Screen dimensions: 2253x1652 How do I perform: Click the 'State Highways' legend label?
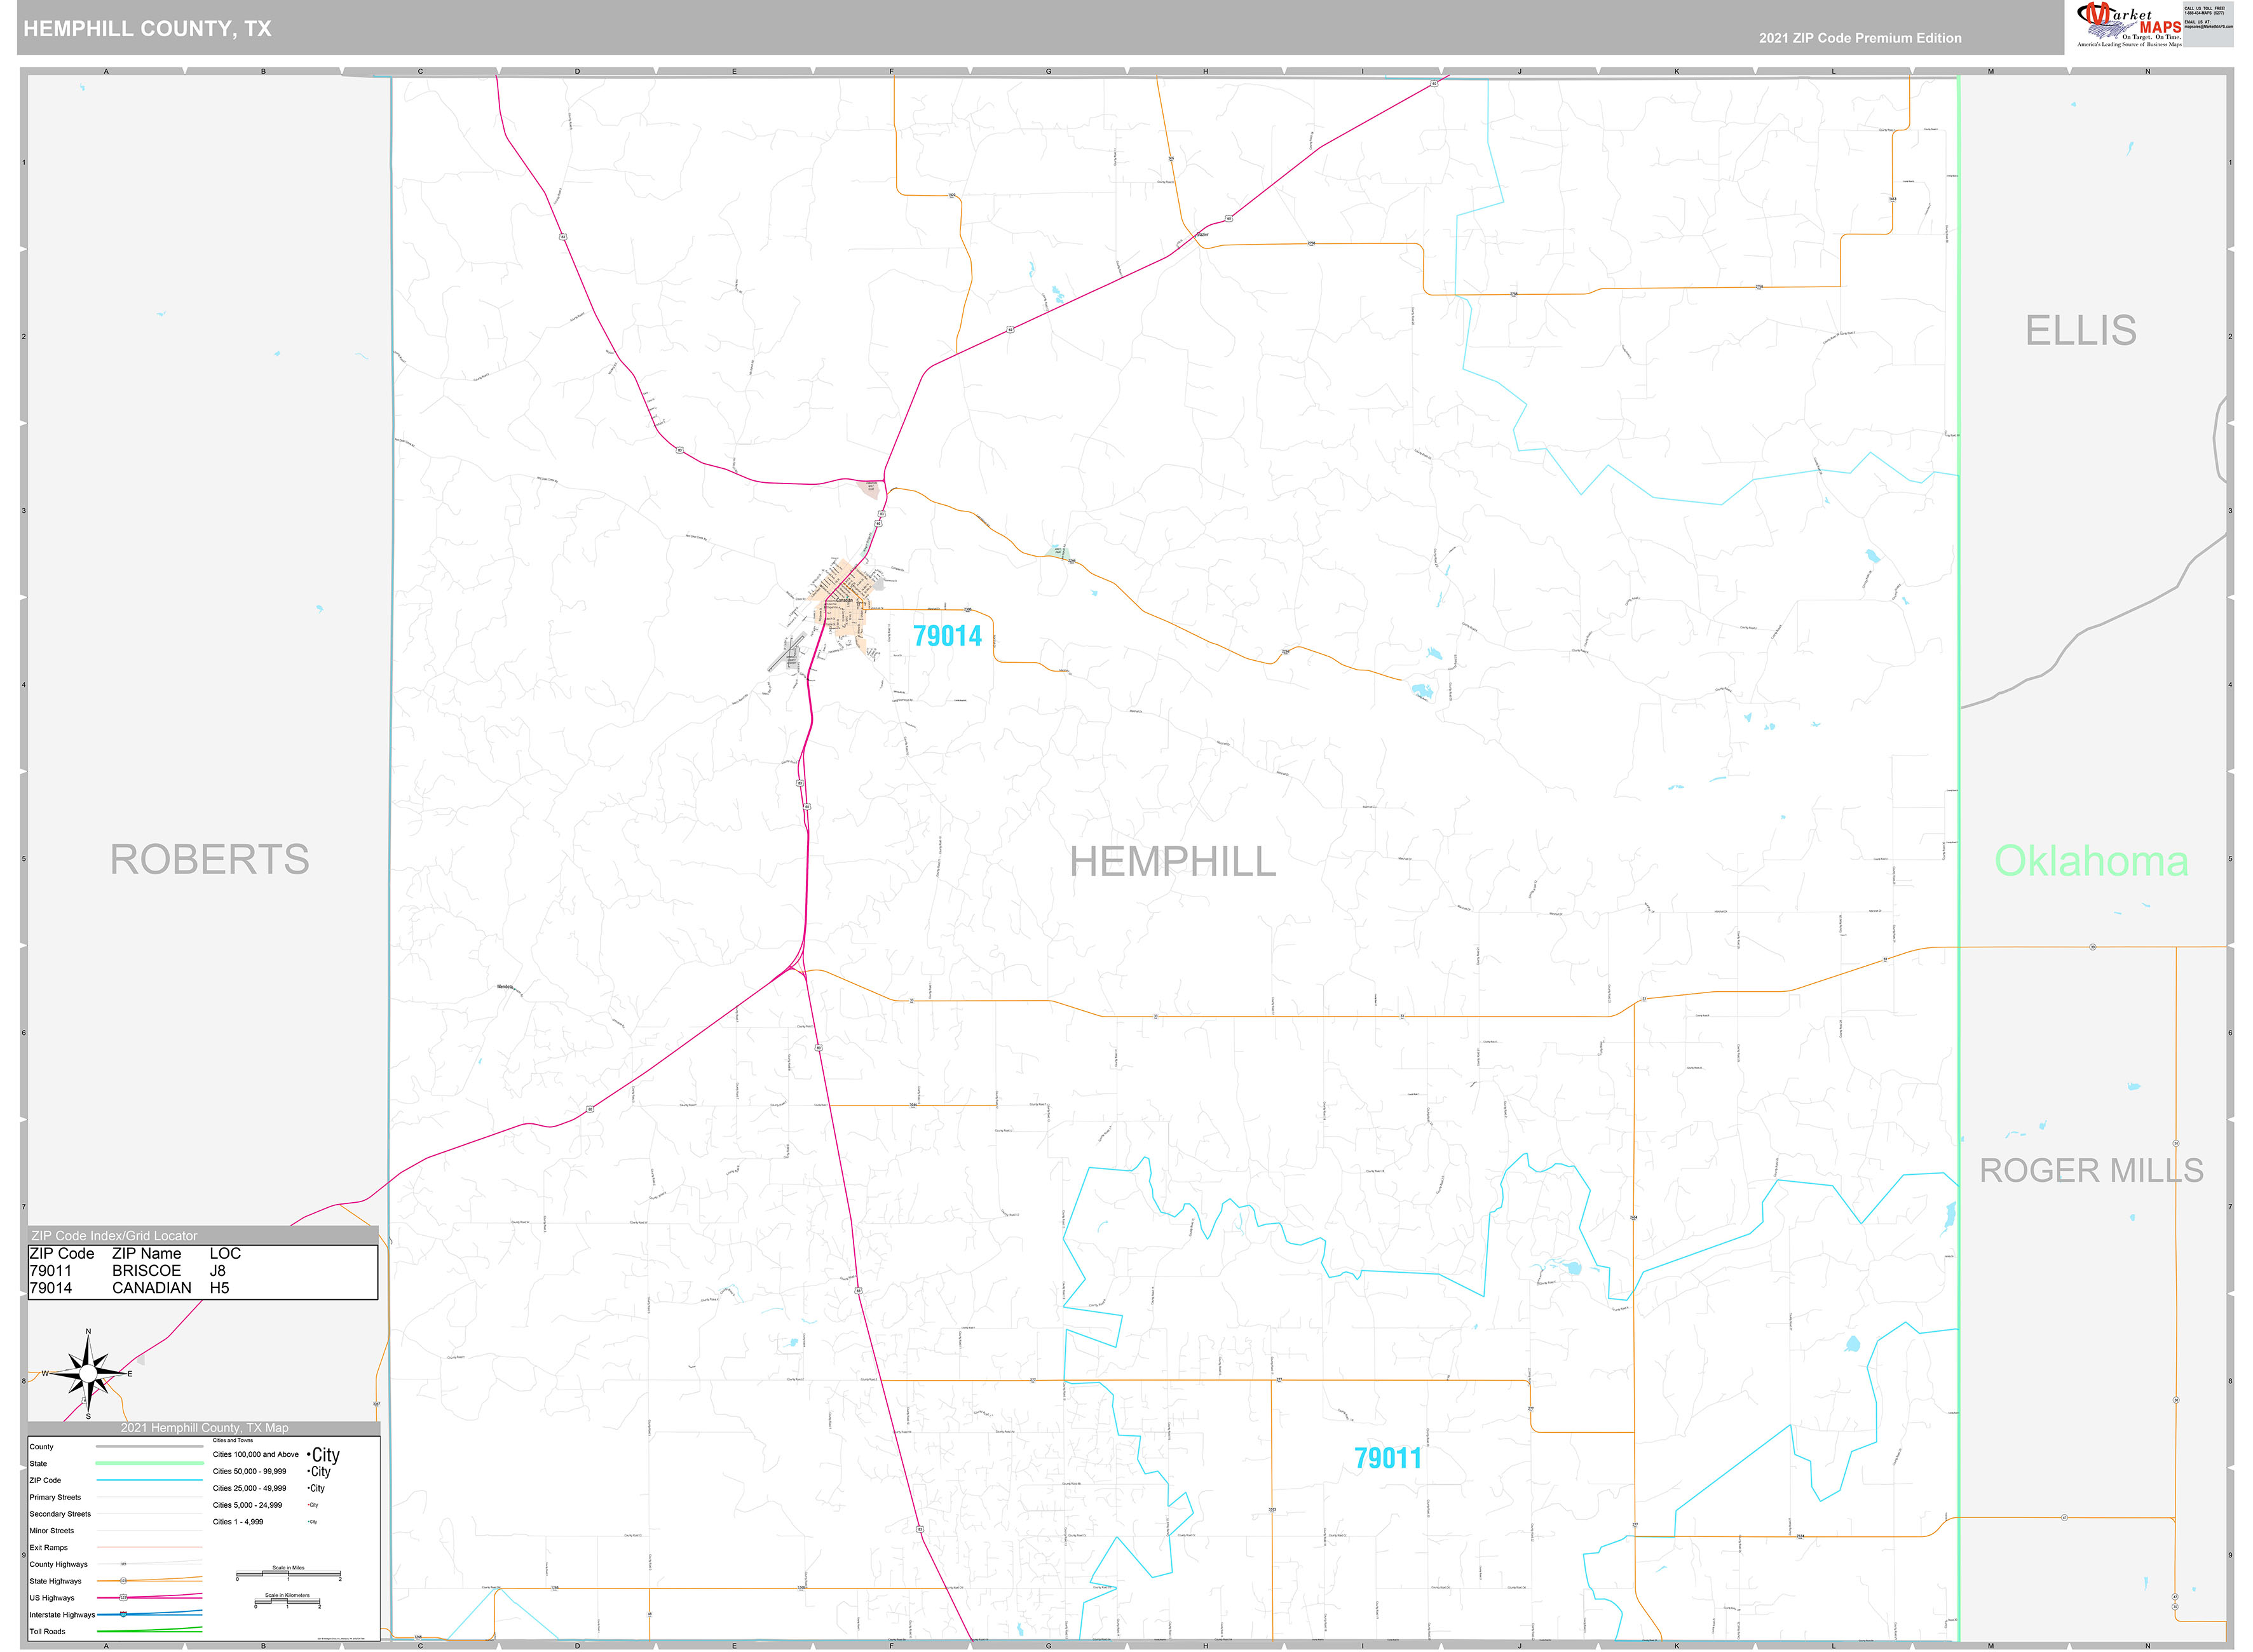point(56,1581)
